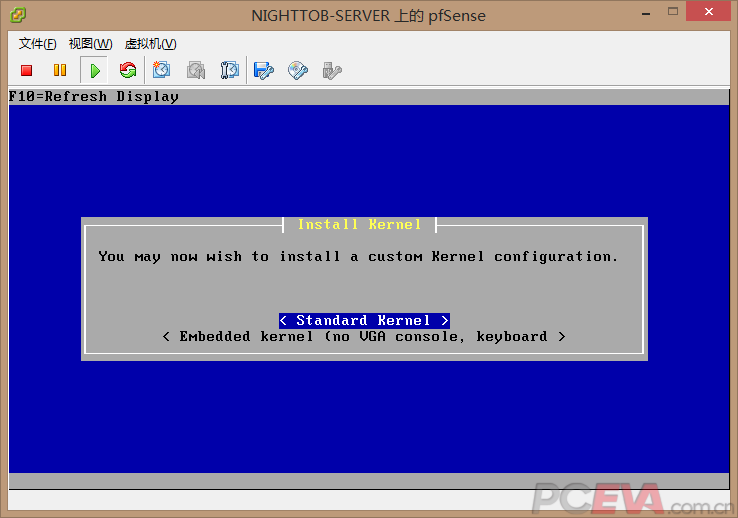Revert to the current snapshot
This screenshot has width=738, height=518.
pos(196,70)
